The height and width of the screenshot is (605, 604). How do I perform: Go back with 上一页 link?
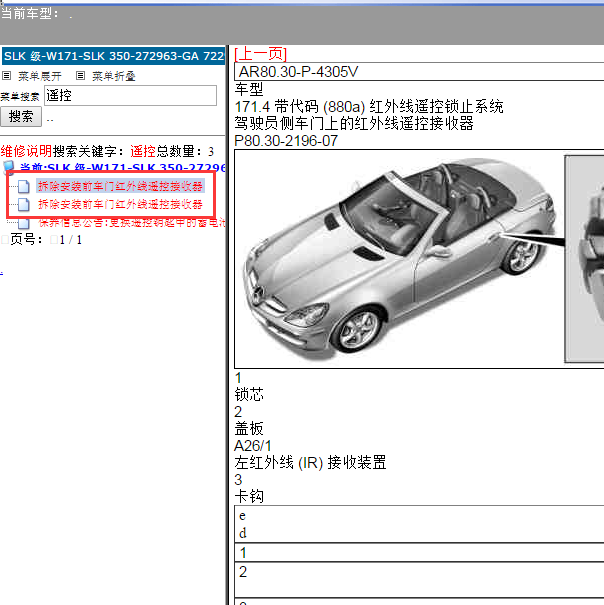(261, 54)
